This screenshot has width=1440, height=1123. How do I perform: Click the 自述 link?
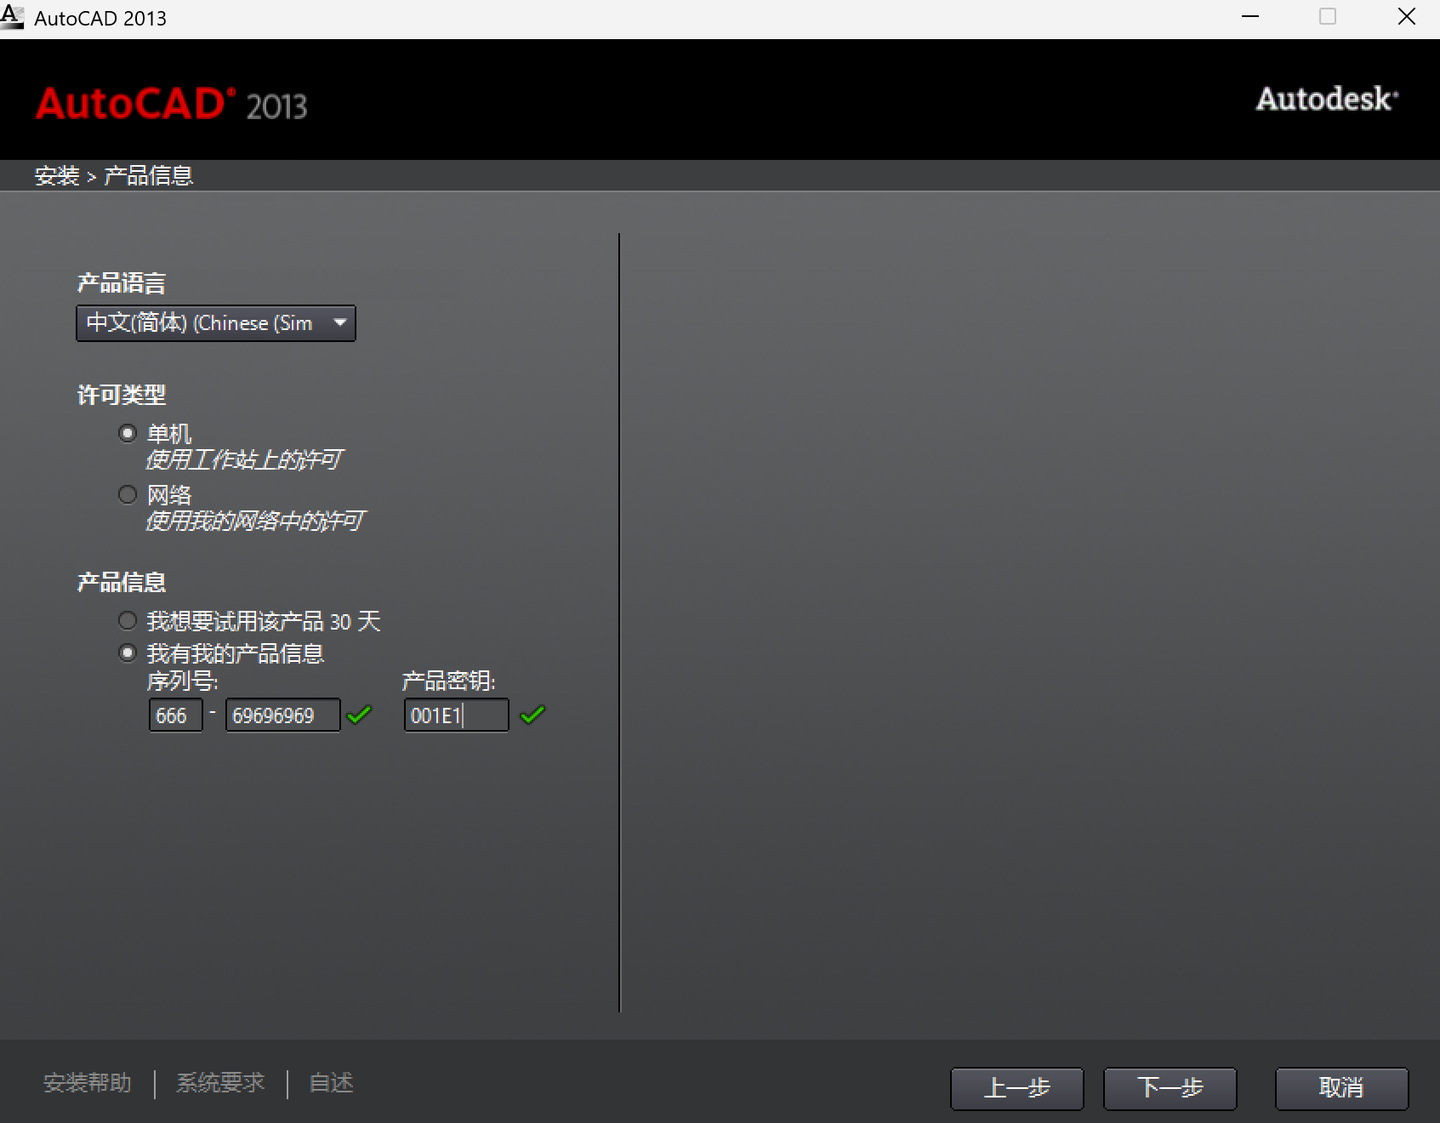click(330, 1083)
